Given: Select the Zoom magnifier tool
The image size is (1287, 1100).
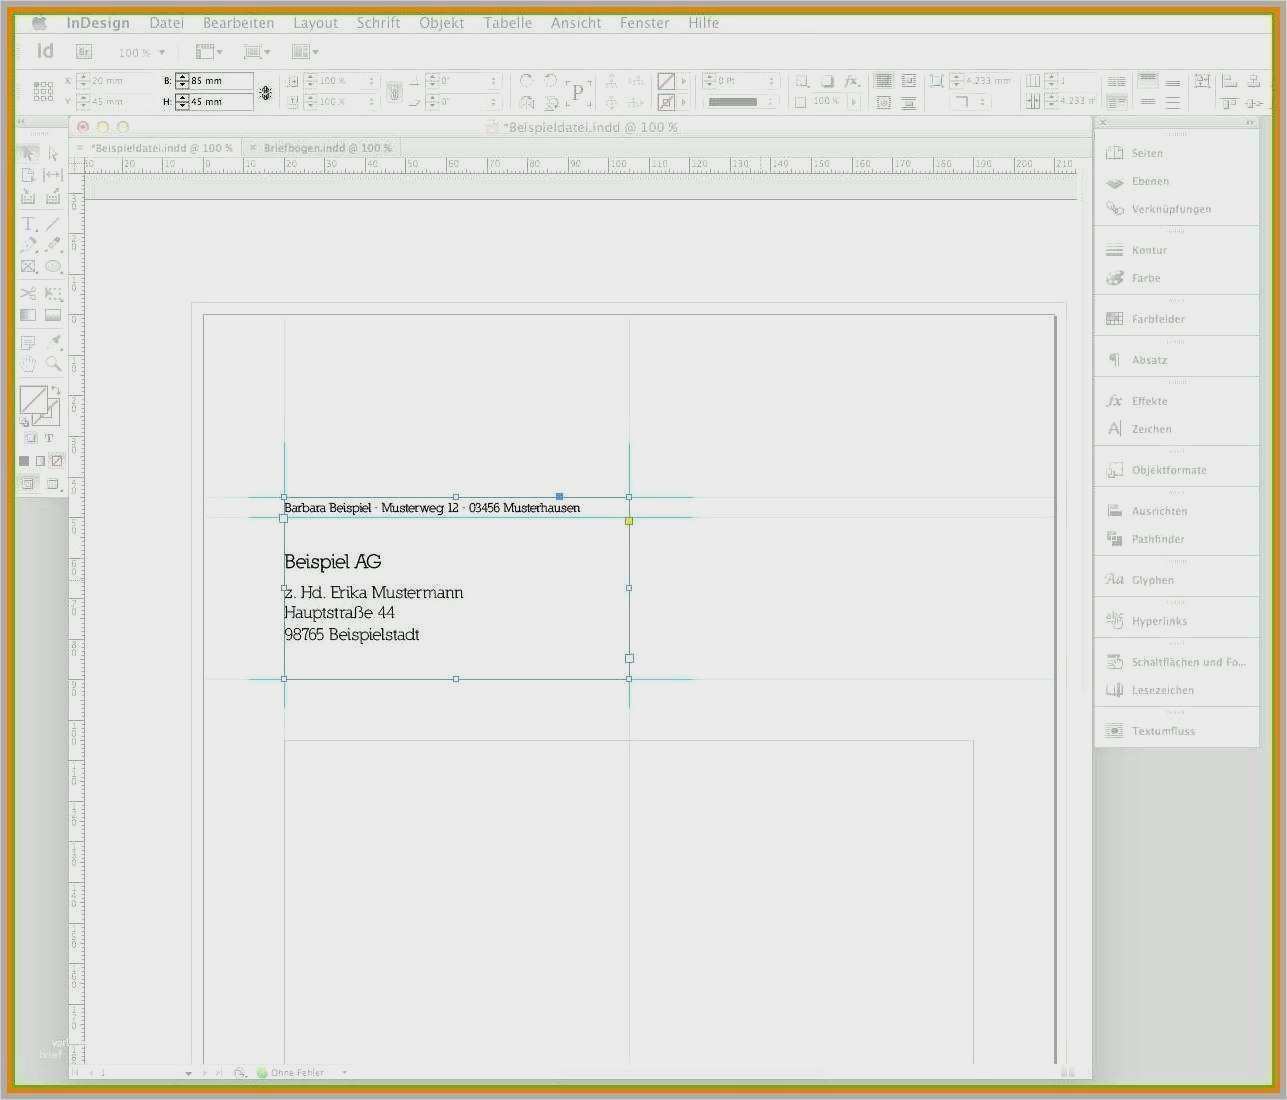Looking at the screenshot, I should tap(53, 364).
